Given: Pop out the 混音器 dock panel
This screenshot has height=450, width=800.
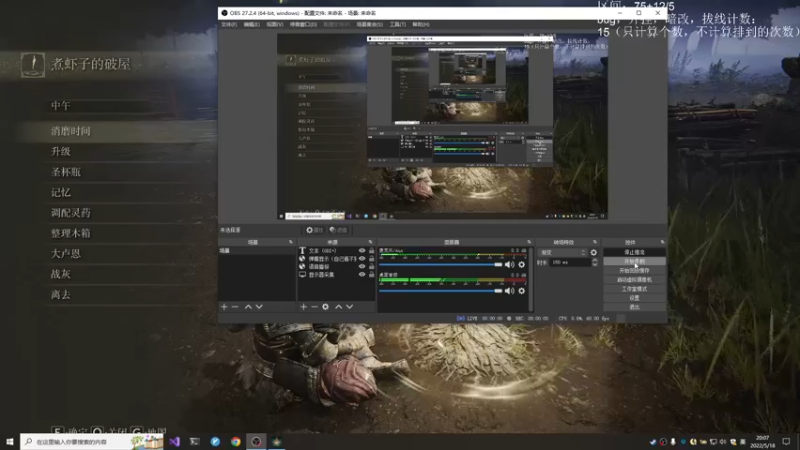Looking at the screenshot, I should [x=529, y=242].
